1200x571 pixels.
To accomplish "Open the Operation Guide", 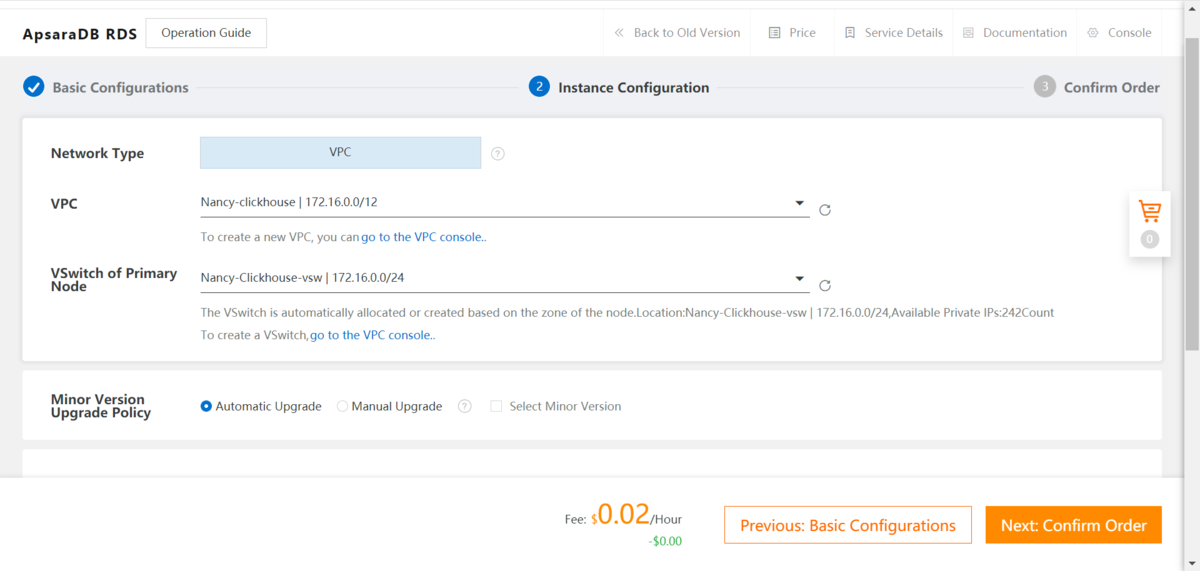I will (206, 33).
